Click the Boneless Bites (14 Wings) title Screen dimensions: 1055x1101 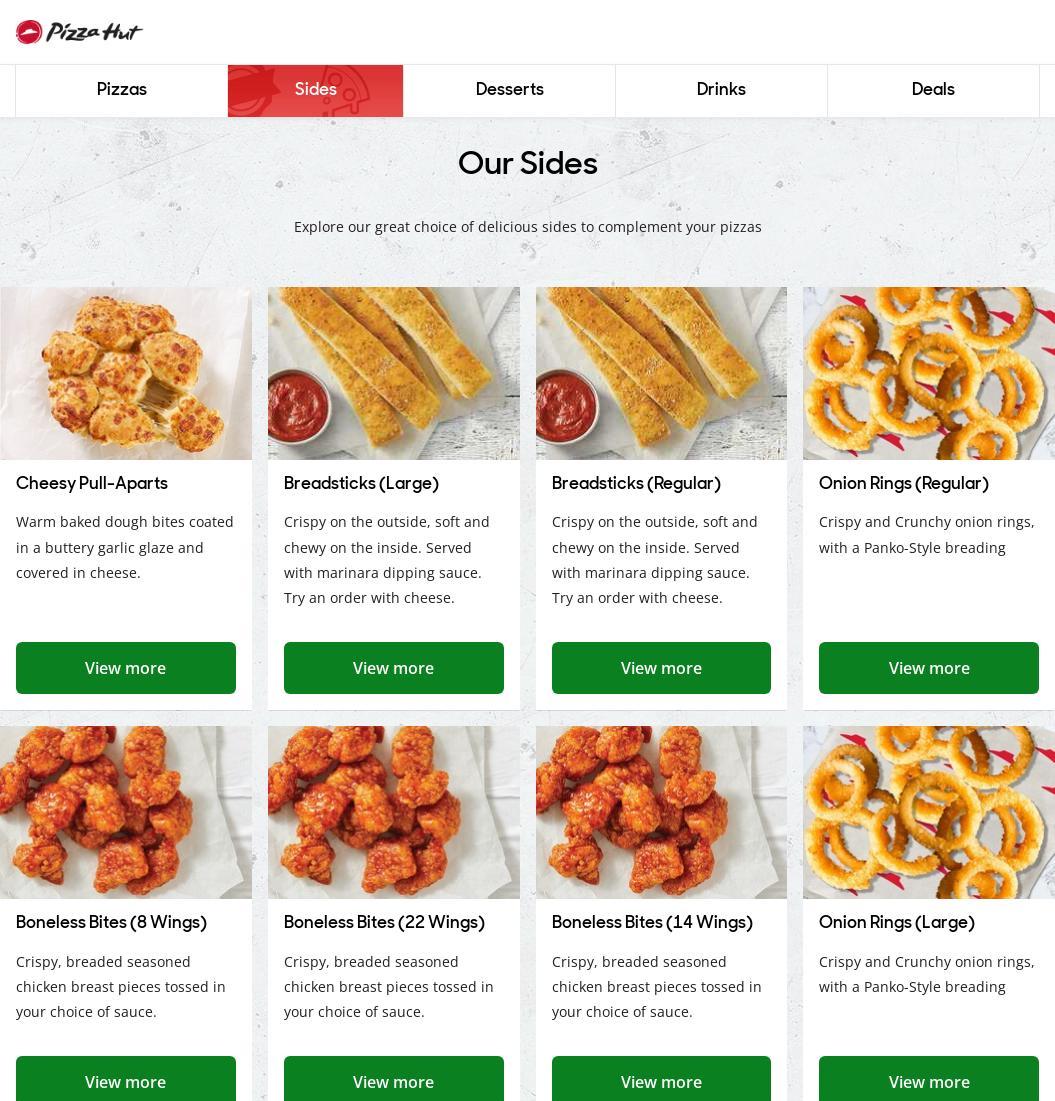click(x=652, y=922)
